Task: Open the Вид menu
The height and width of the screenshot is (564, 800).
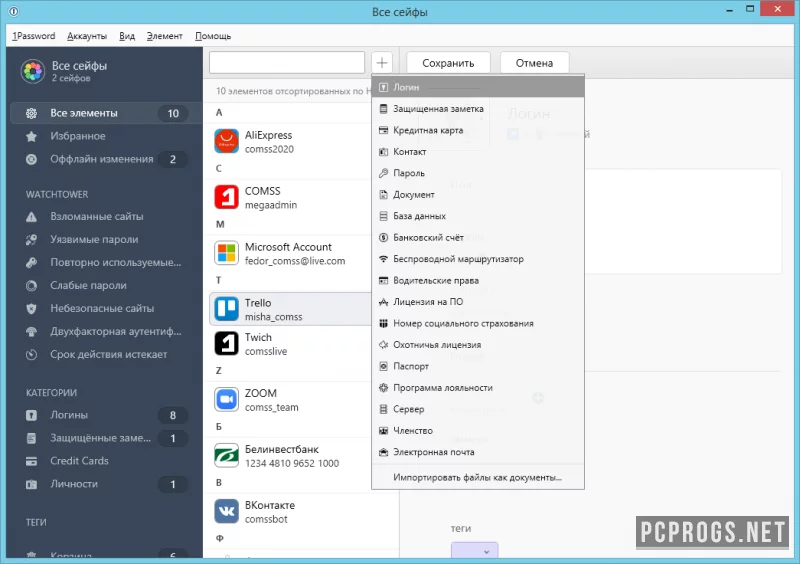Action: coord(127,36)
